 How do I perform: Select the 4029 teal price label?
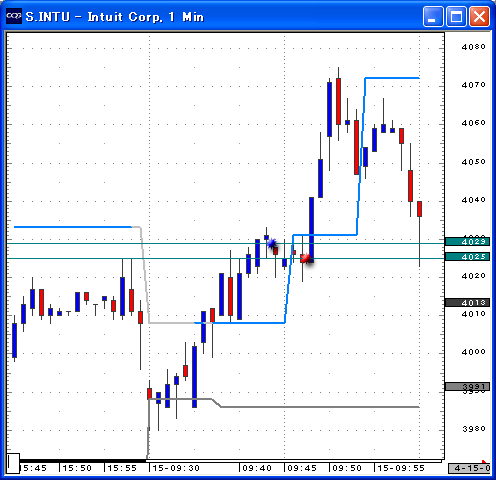point(467,242)
